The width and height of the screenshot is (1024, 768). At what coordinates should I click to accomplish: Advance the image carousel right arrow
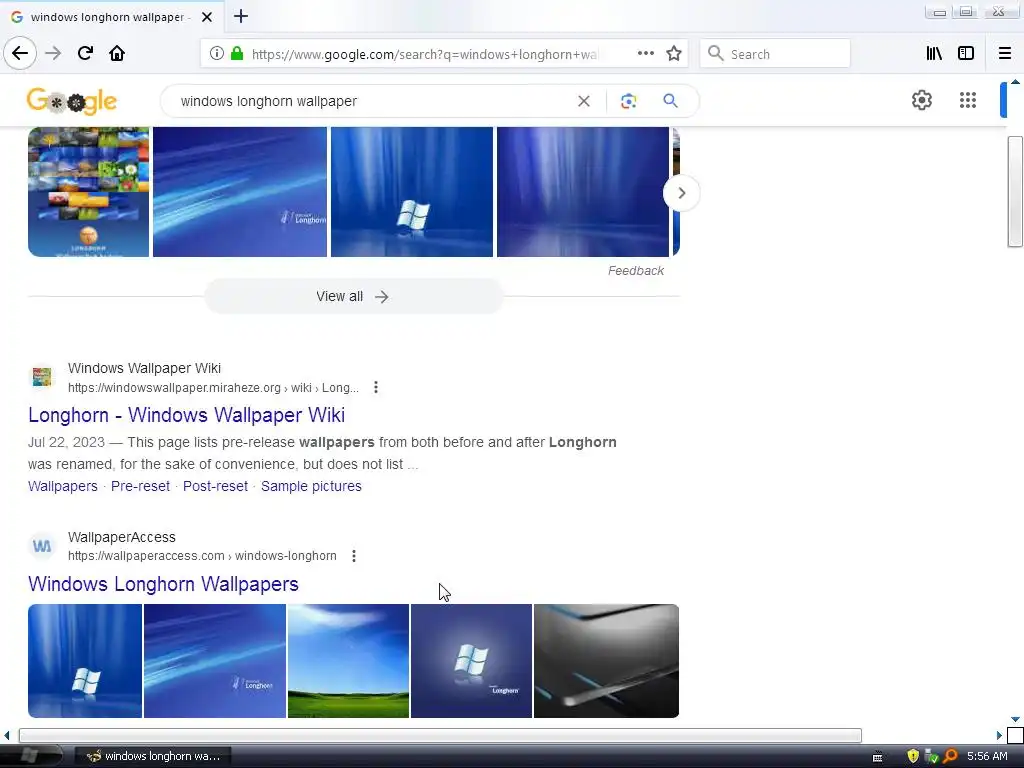click(681, 193)
